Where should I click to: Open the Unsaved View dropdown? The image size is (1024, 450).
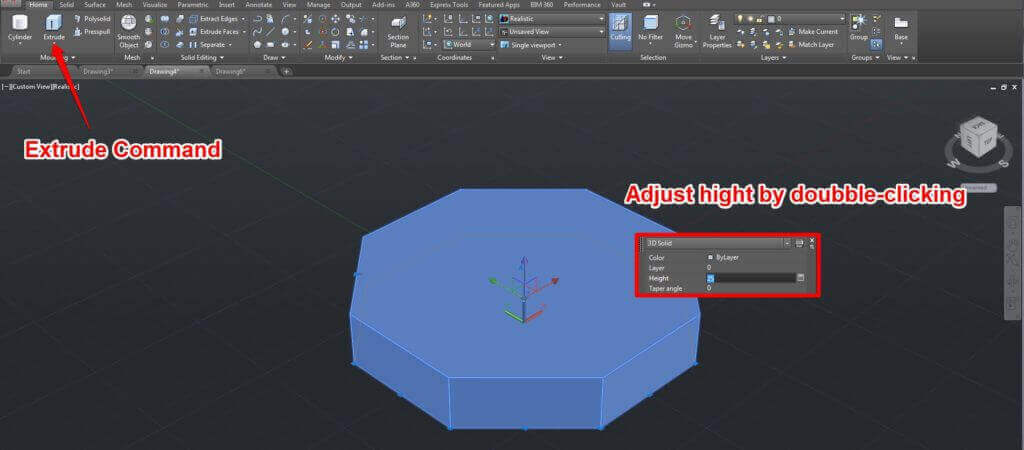[552, 31]
